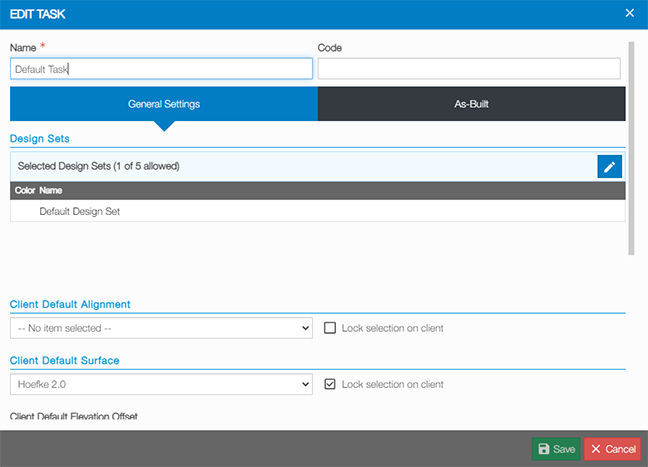Click the Name input field
Viewport: 648px width, 467px height.
(x=161, y=69)
